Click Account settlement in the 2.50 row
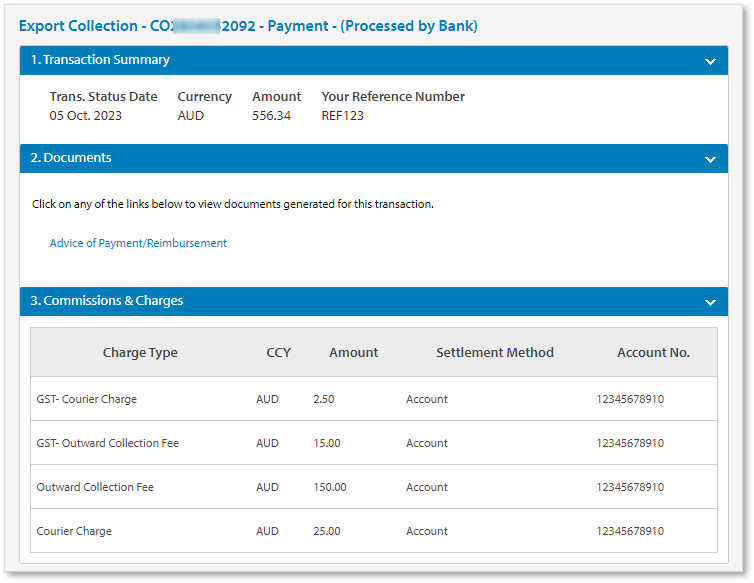 [427, 399]
